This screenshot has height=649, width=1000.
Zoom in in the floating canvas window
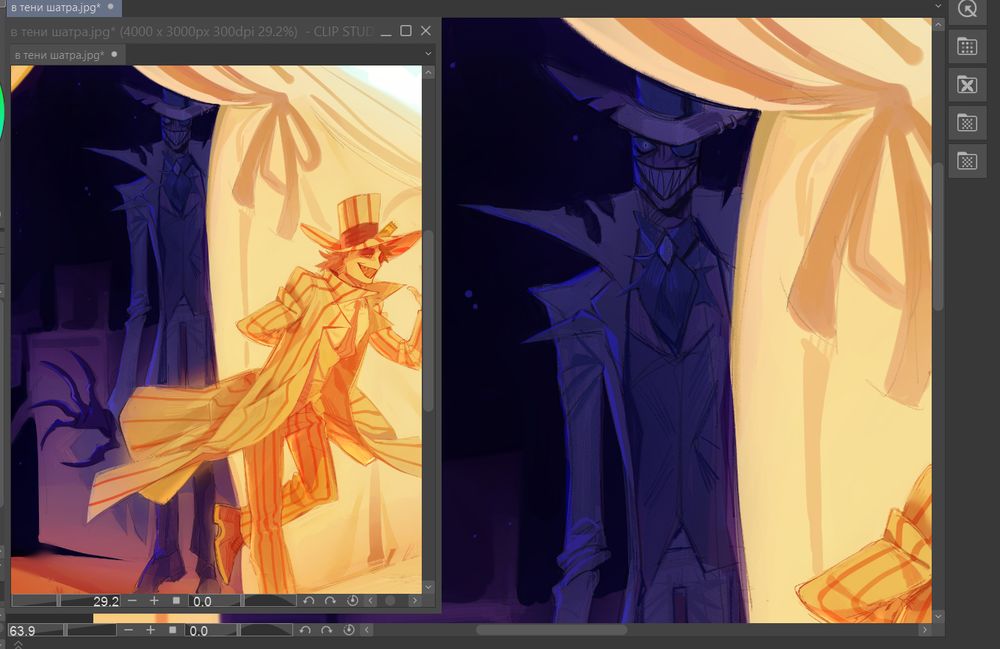[x=154, y=601]
